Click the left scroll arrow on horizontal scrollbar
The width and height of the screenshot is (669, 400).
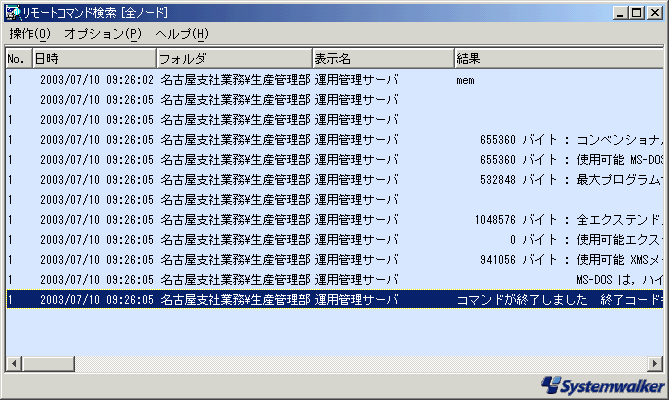pos(14,364)
